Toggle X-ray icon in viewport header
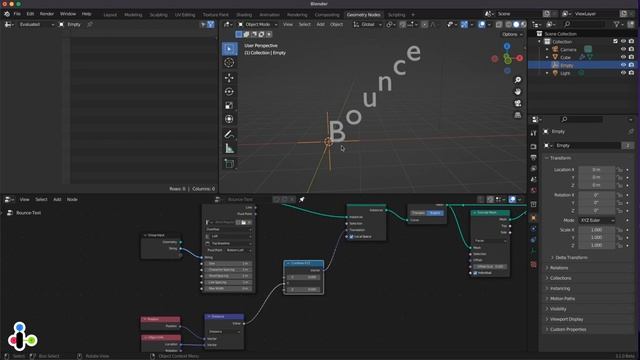The width and height of the screenshot is (640, 360). (x=499, y=24)
